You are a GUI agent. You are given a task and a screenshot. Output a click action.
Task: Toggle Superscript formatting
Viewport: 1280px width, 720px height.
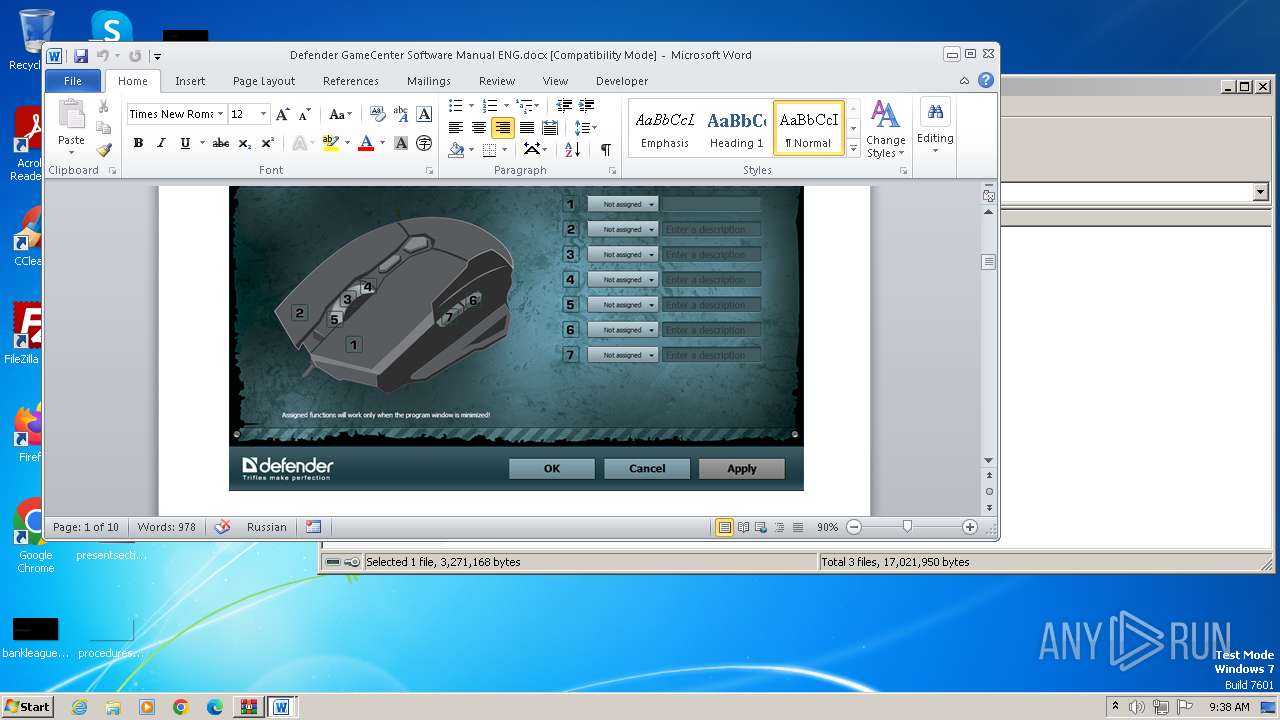[267, 143]
